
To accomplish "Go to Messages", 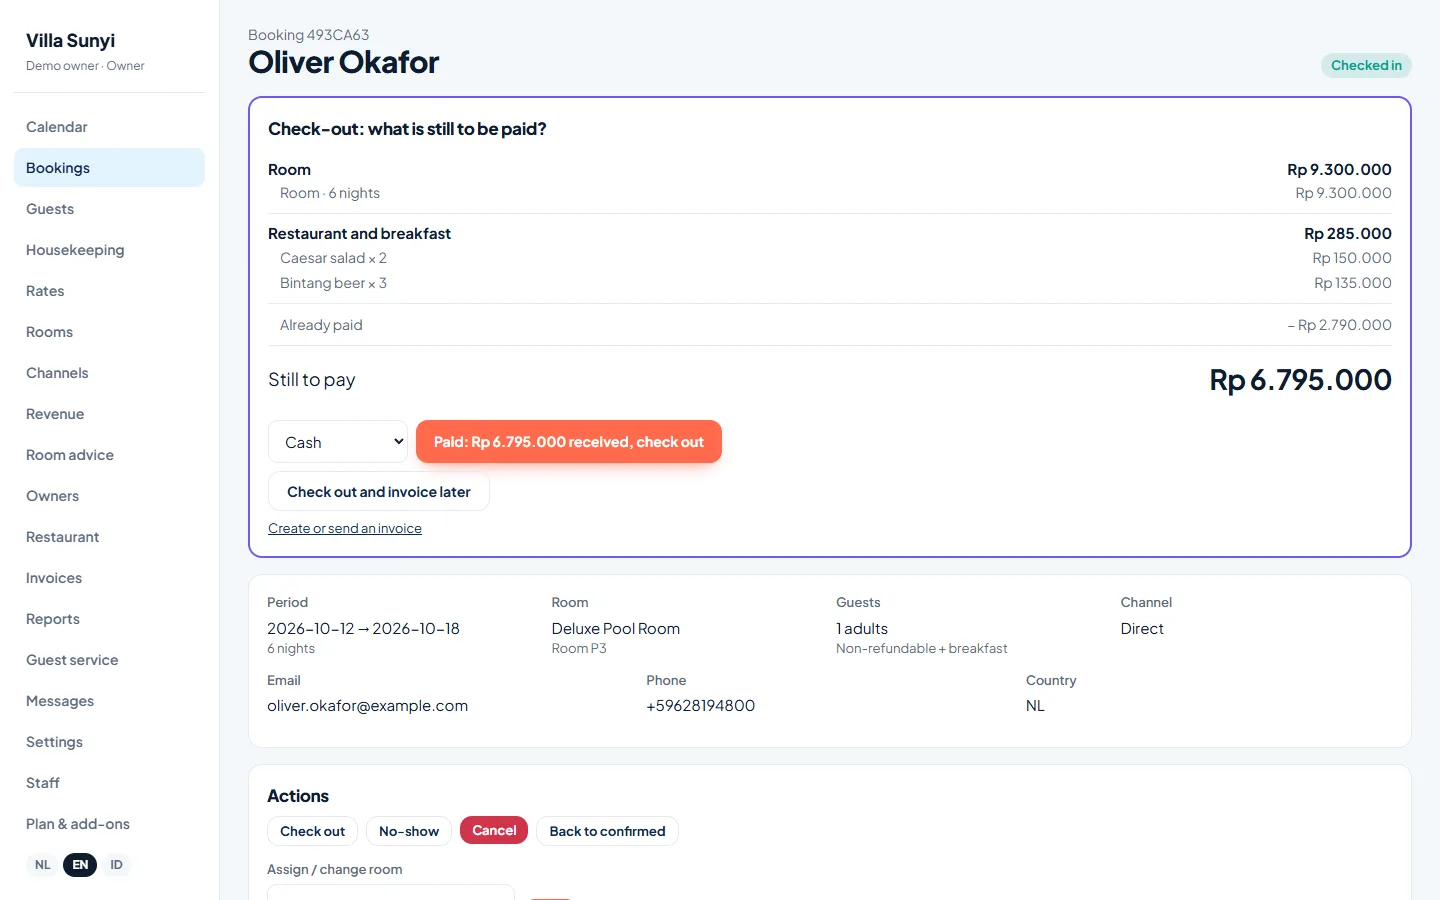I will click(109, 701).
